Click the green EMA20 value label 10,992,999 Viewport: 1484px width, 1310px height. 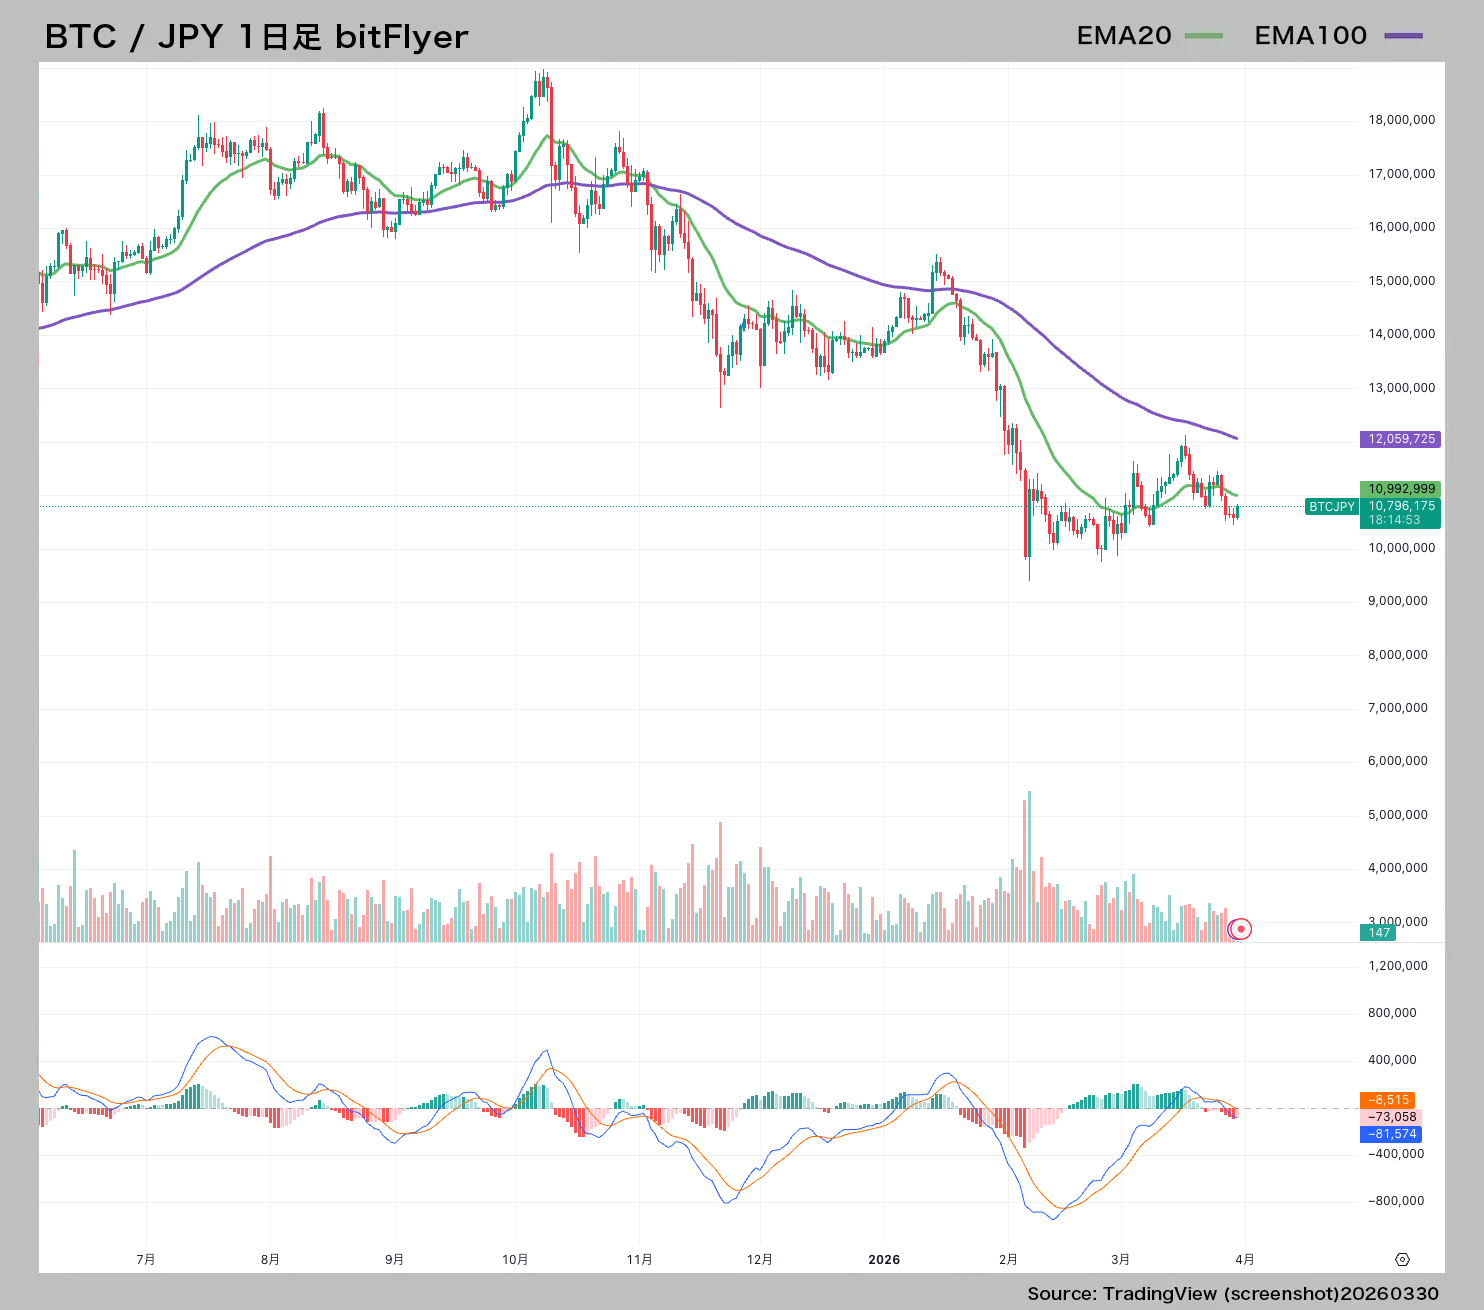[x=1401, y=489]
